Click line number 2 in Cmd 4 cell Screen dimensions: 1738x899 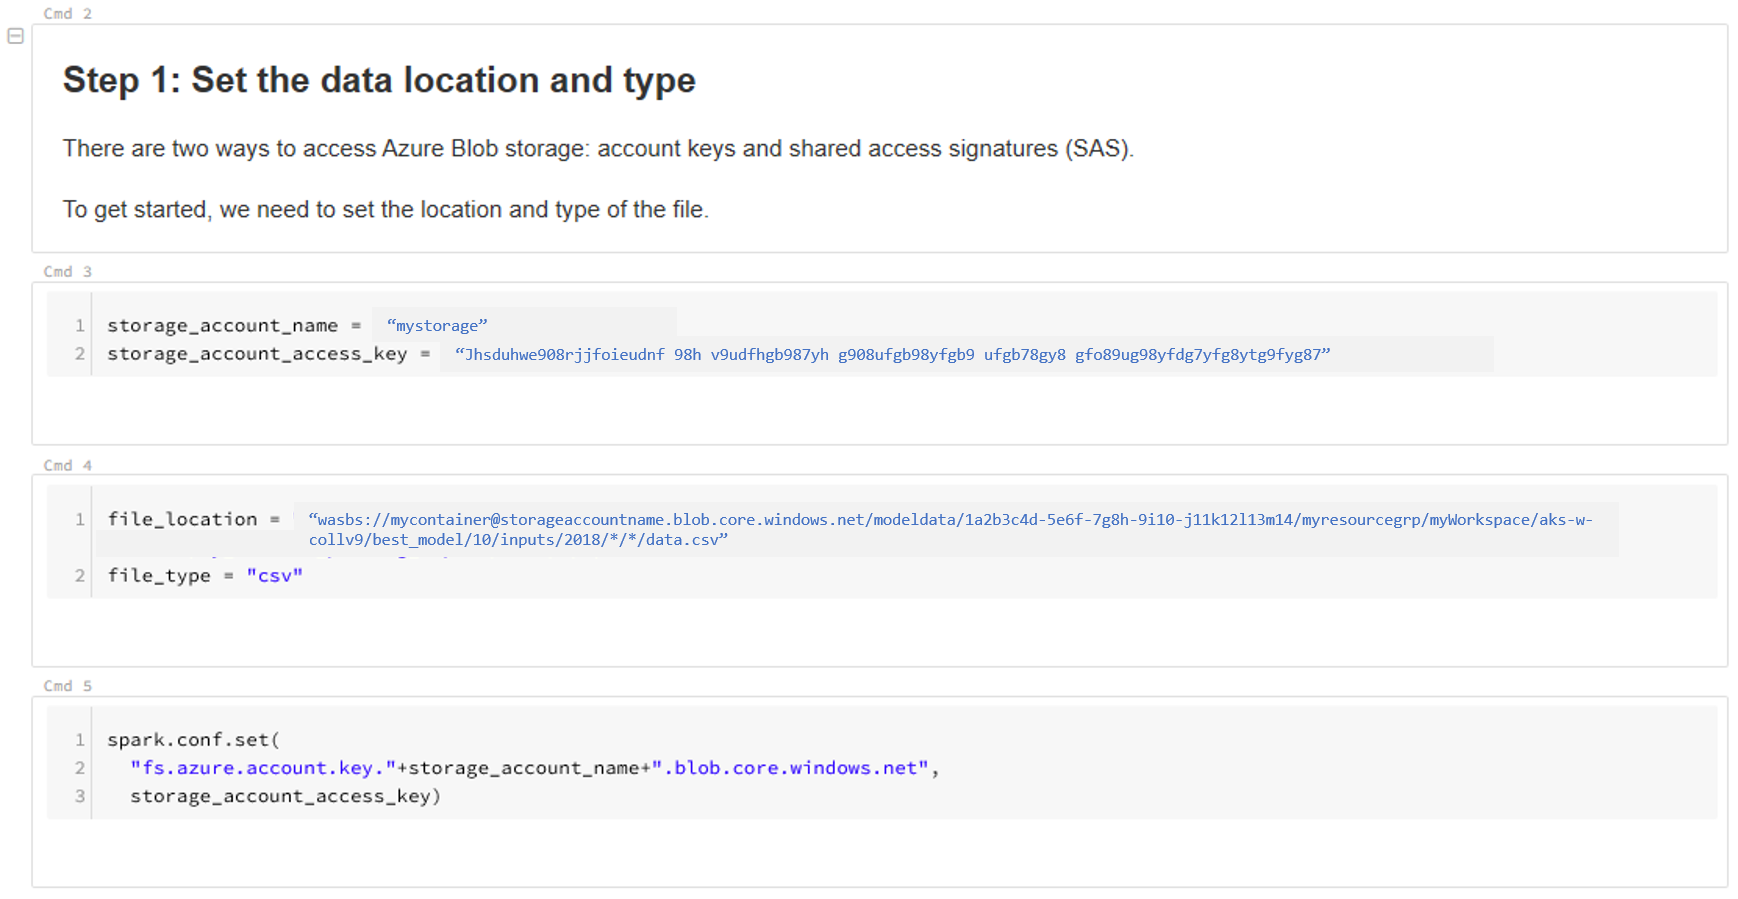tap(80, 576)
